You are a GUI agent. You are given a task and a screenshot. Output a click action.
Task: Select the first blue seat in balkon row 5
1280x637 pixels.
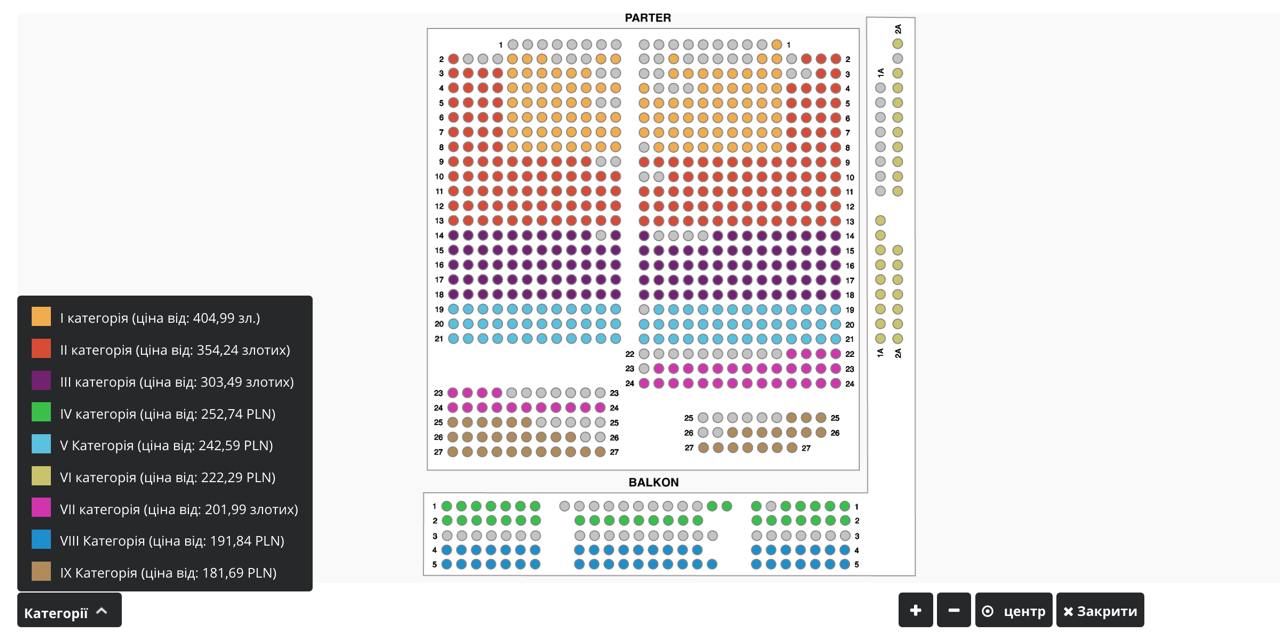coord(447,564)
